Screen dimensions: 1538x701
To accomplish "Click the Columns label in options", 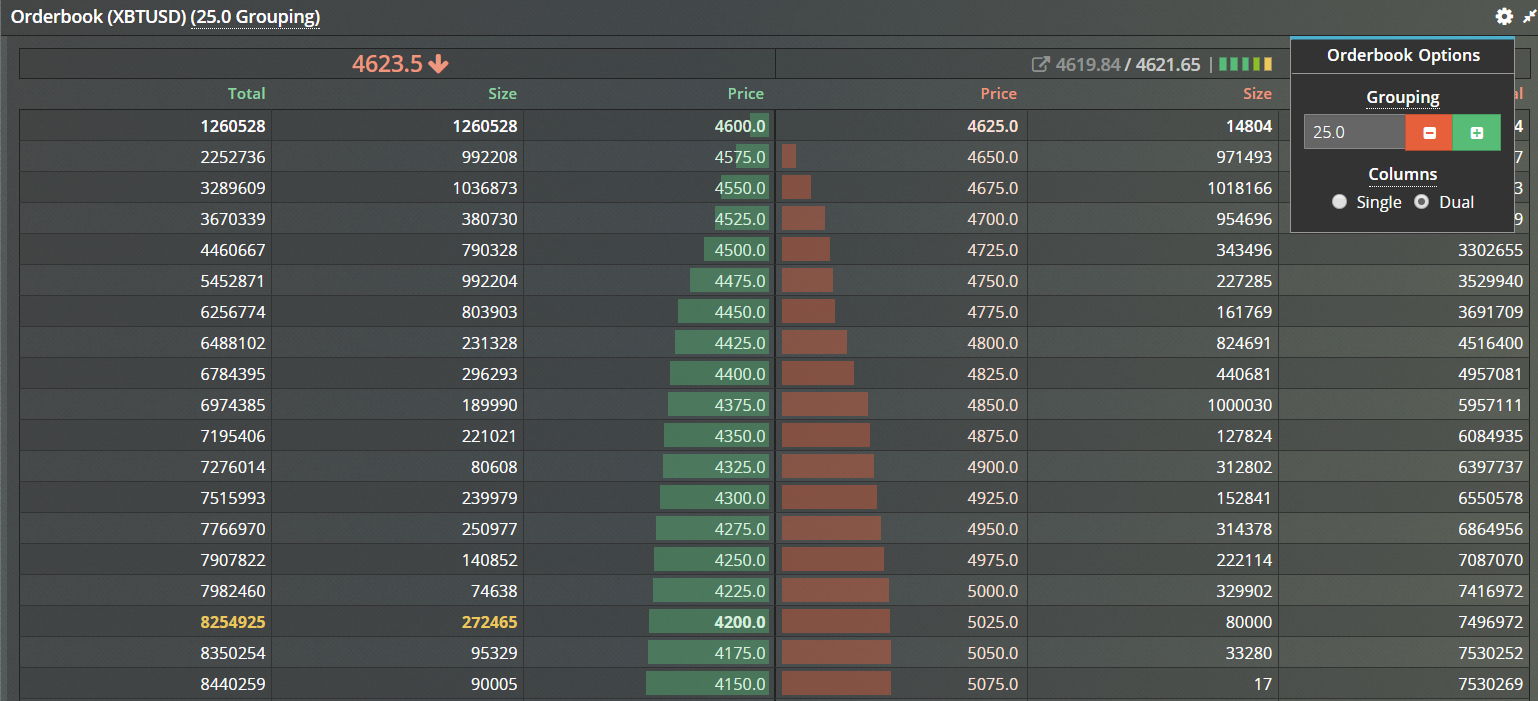I will [x=1402, y=174].
